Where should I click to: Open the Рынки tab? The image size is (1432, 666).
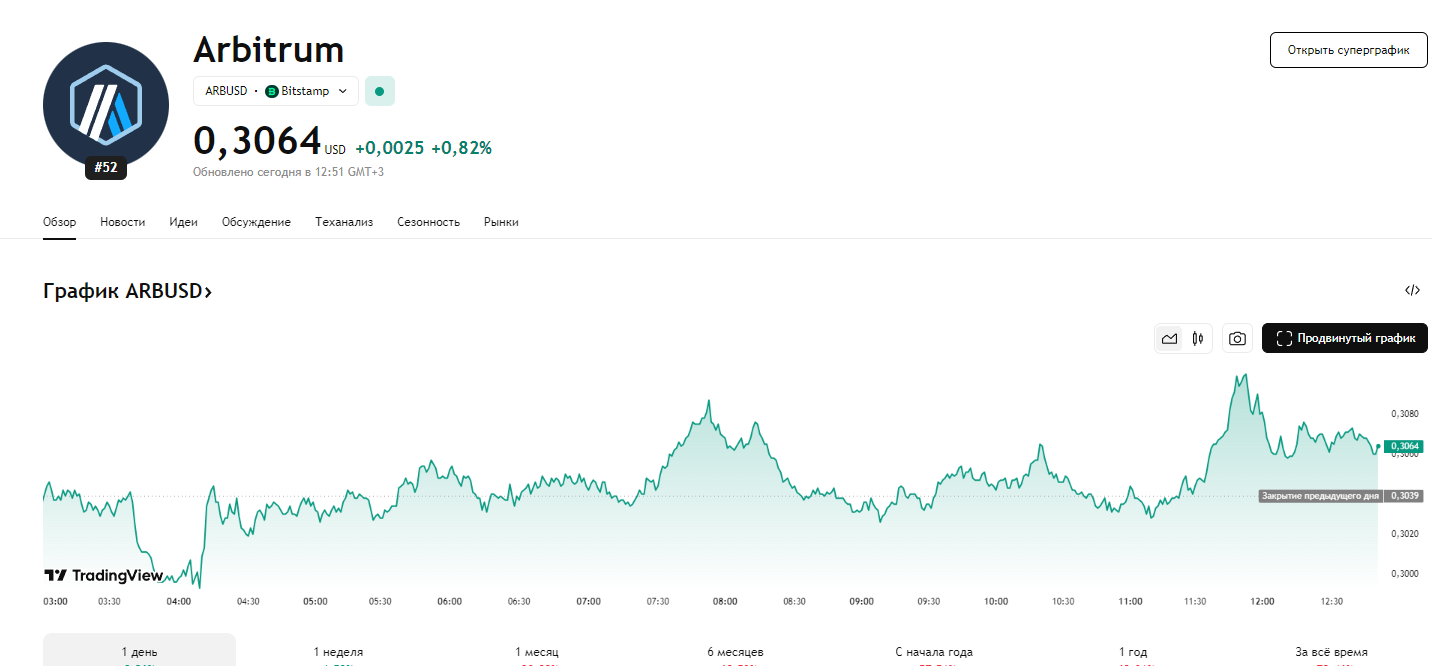501,222
